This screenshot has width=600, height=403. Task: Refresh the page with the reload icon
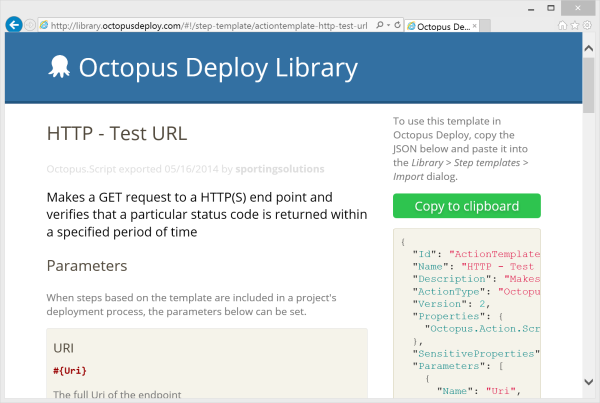399,24
